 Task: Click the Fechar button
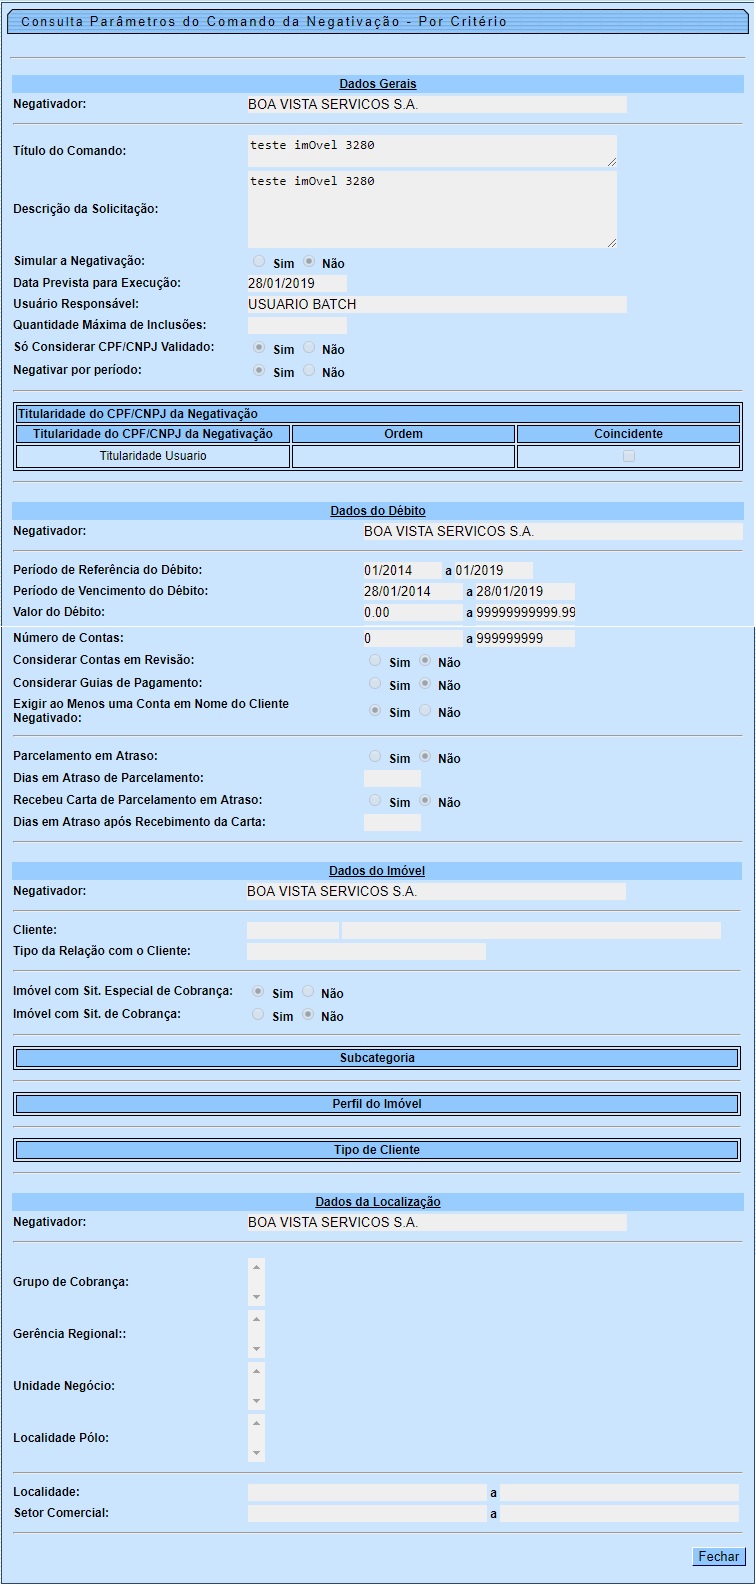(718, 1557)
